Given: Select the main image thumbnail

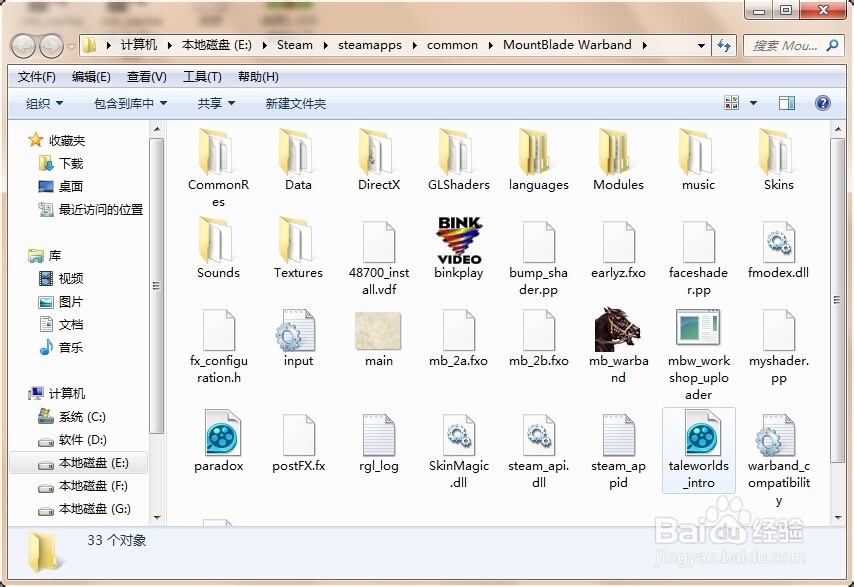Looking at the screenshot, I should [x=378, y=331].
